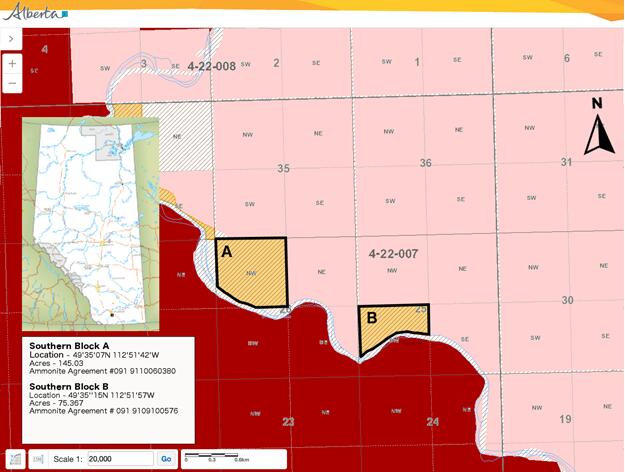
Task: Click the Southern Block B legend heading
Action: click(69, 385)
